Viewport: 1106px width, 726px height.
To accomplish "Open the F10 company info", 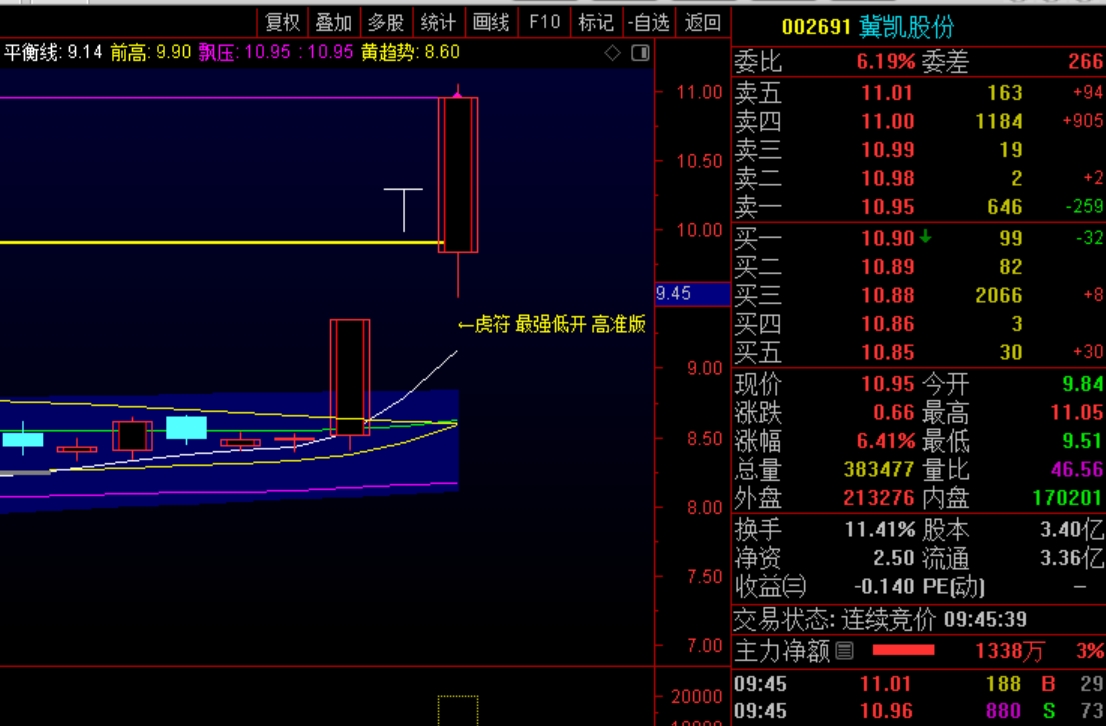I will coord(544,23).
